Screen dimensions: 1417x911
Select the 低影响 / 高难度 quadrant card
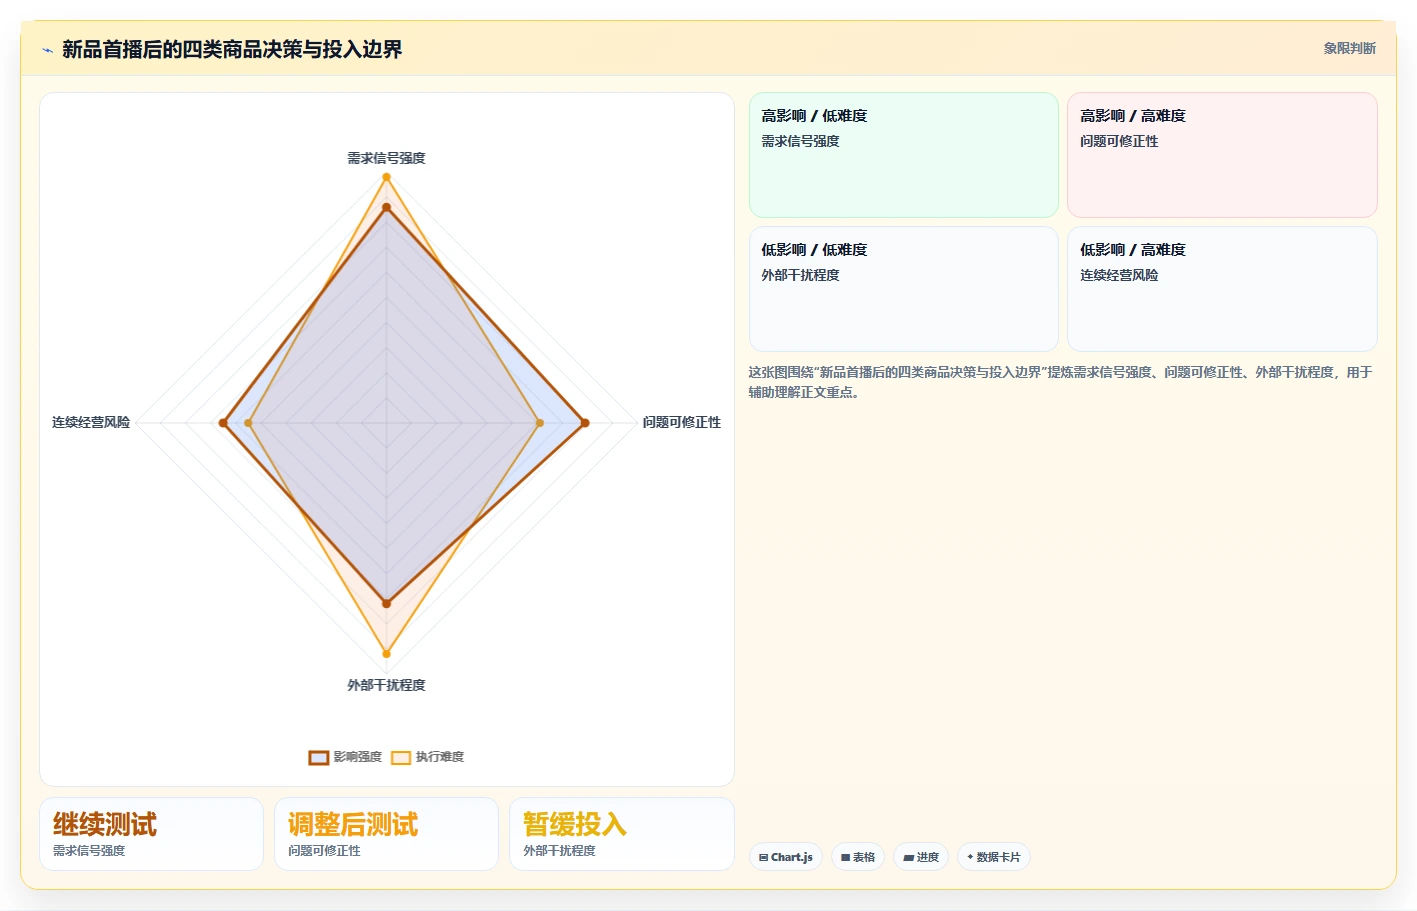[1222, 289]
